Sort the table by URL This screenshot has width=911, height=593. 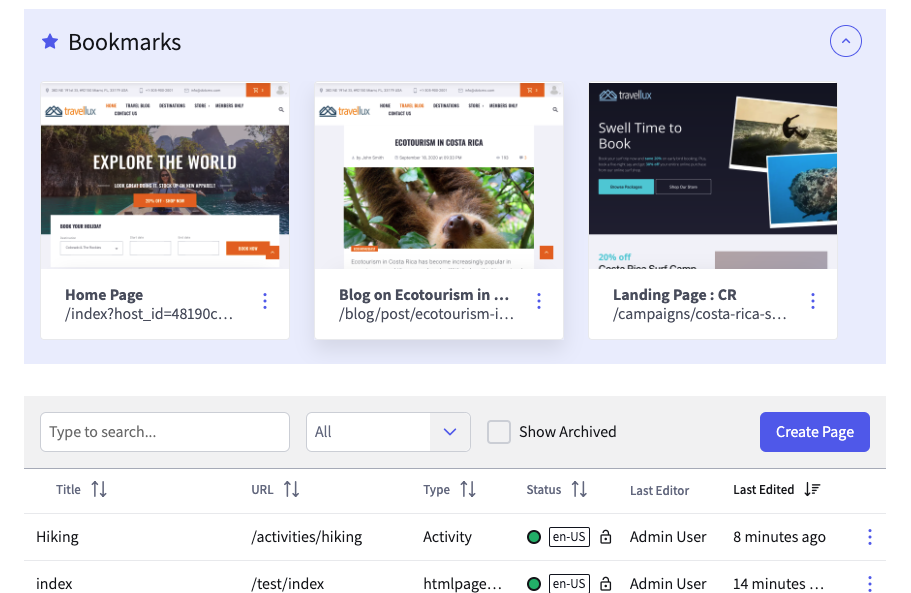pos(292,489)
